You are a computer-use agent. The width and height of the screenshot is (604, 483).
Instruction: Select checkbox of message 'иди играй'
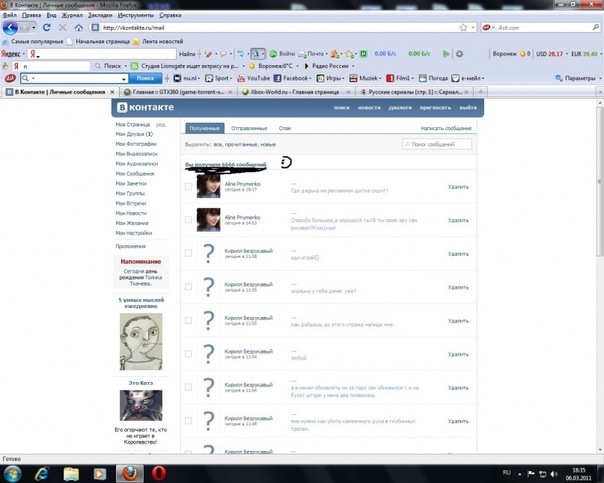[188, 253]
